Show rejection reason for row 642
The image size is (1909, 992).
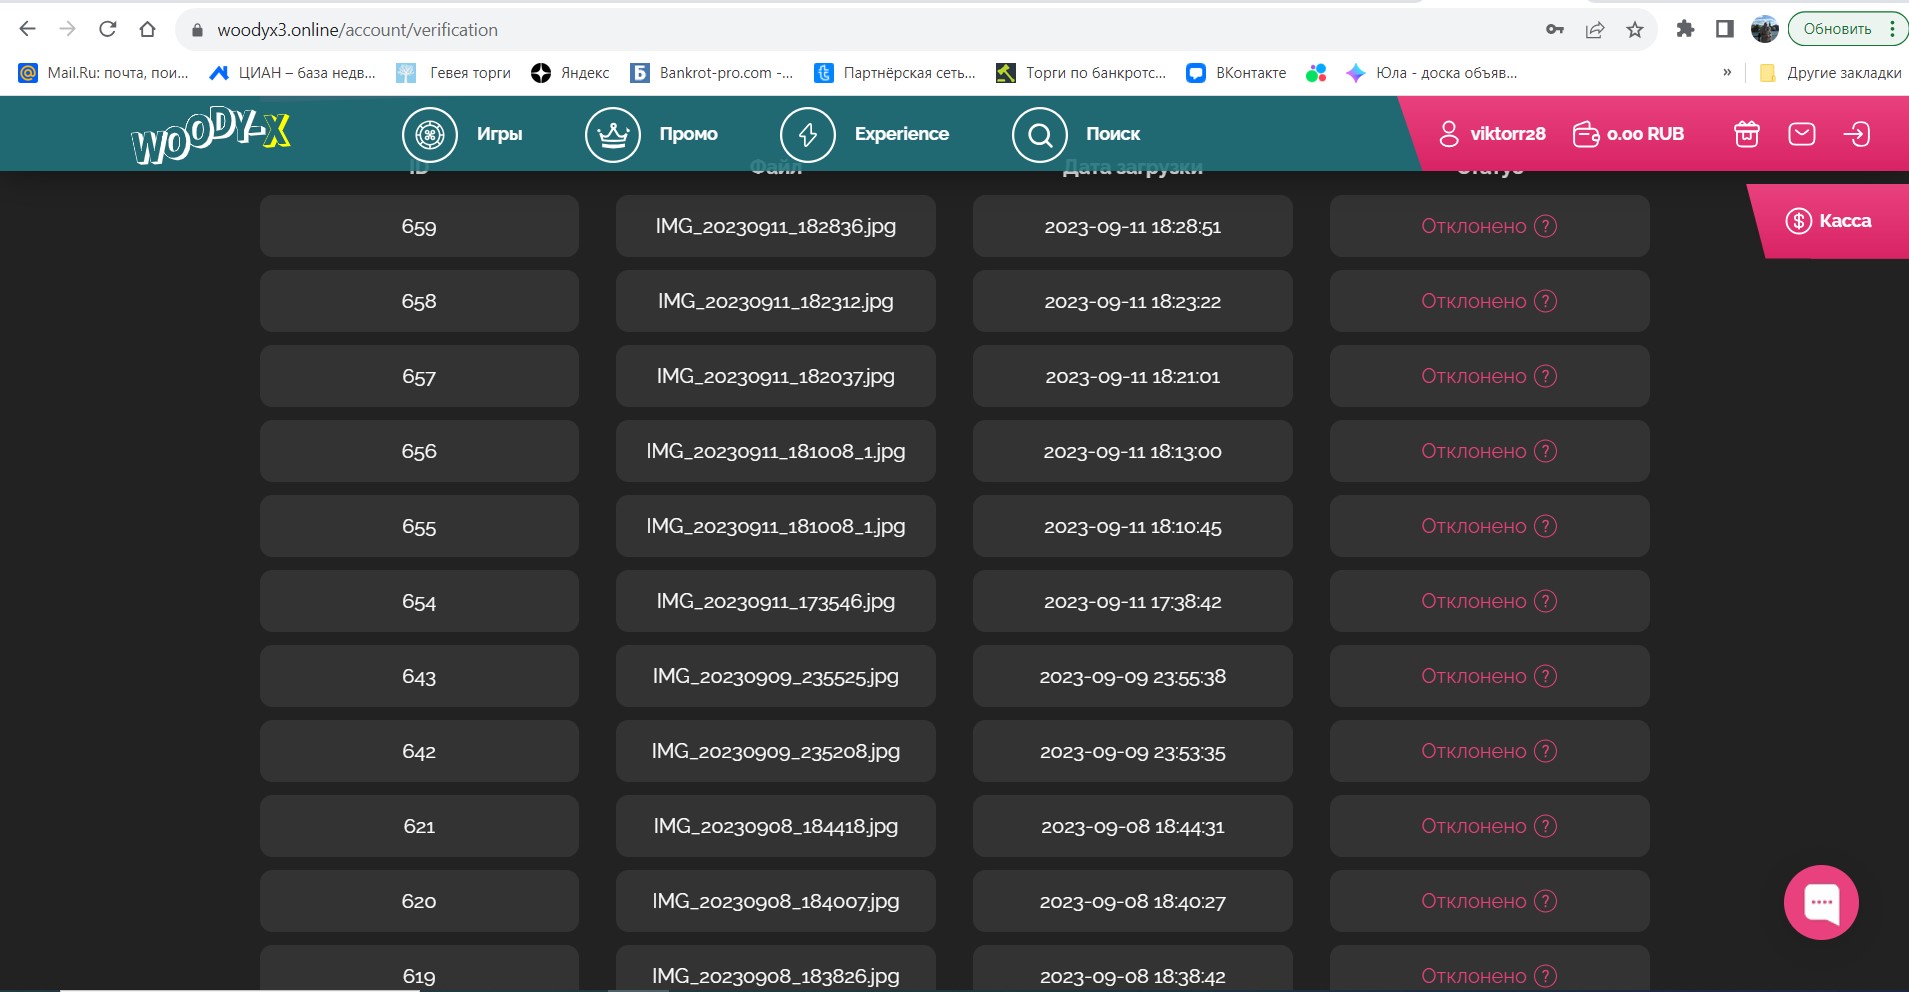click(1545, 751)
